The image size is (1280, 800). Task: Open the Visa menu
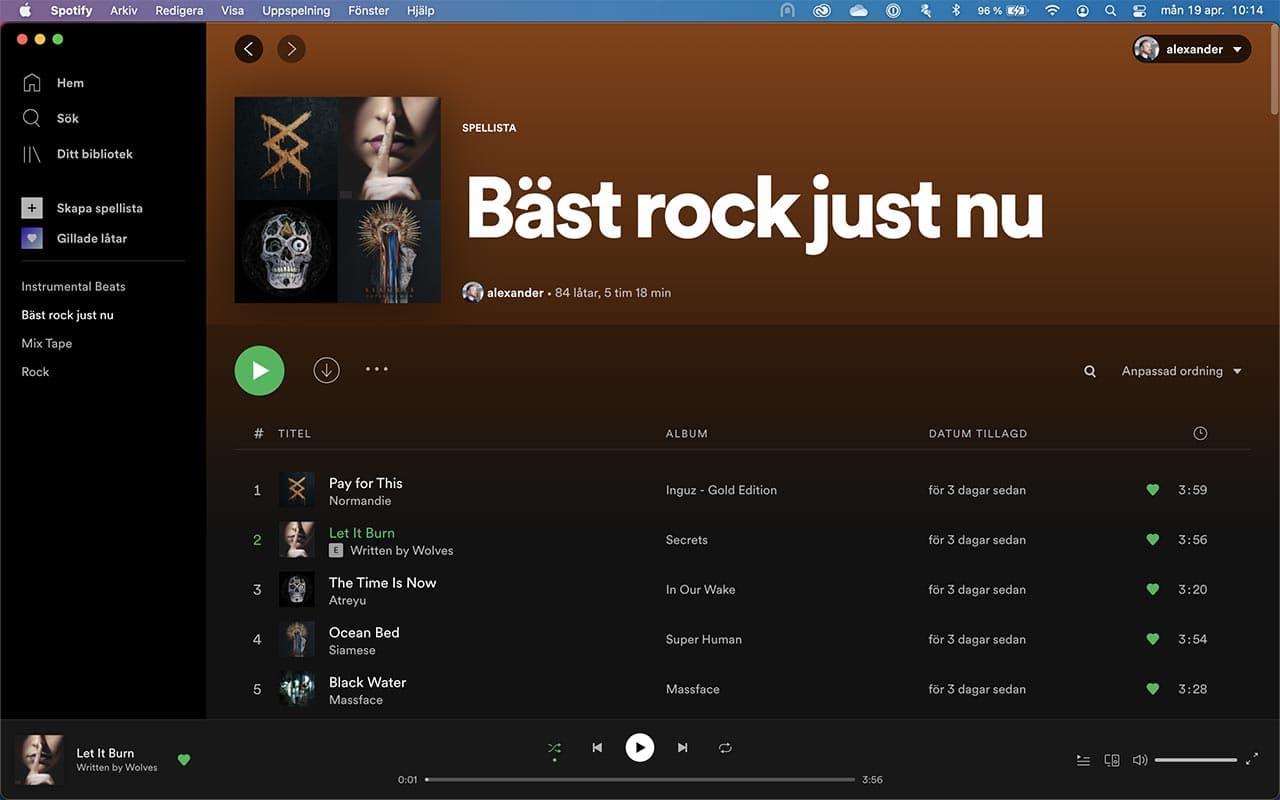(x=232, y=10)
